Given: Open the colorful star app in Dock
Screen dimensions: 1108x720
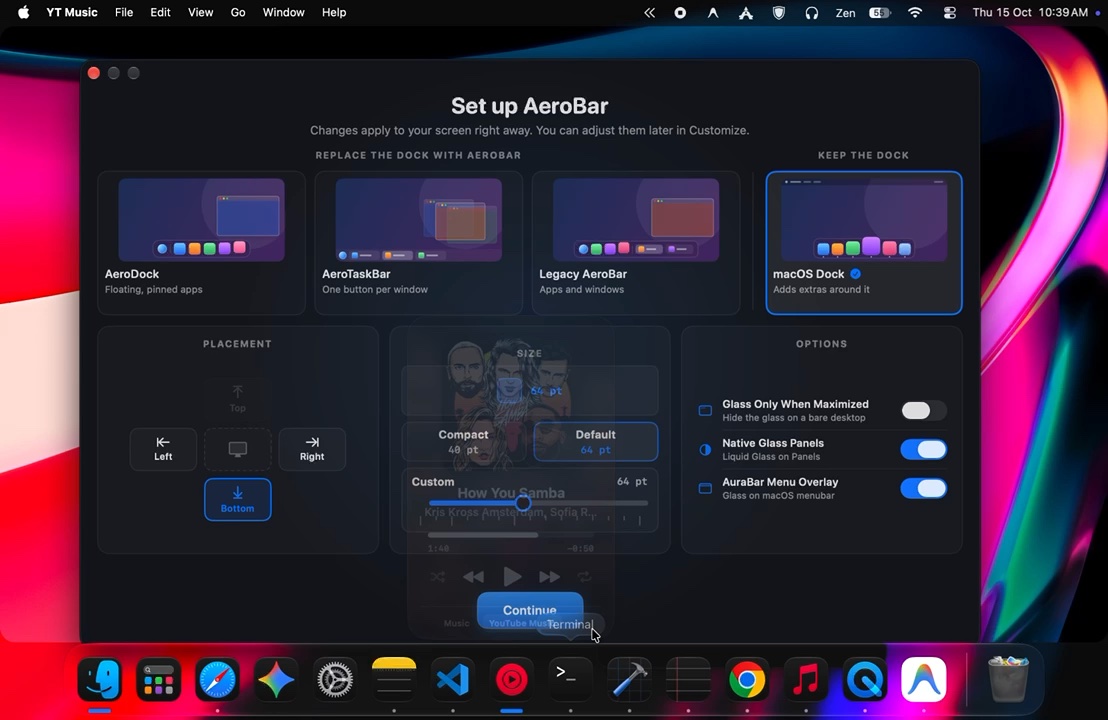Looking at the screenshot, I should [x=276, y=680].
